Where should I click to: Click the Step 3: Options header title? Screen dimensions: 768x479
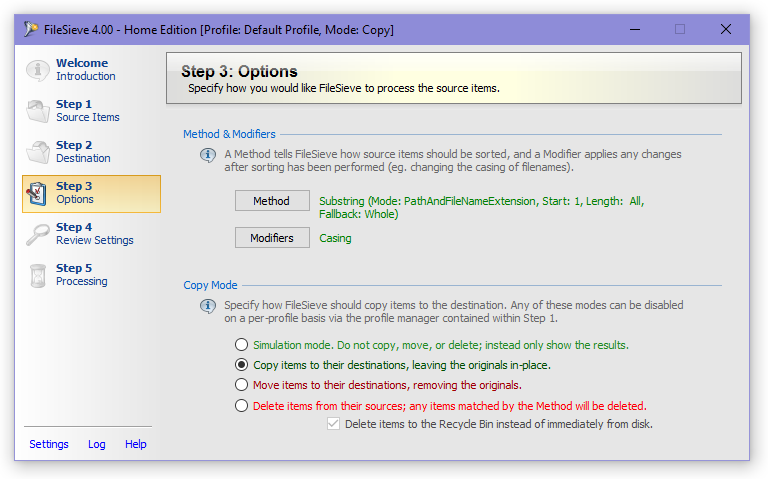(x=239, y=72)
